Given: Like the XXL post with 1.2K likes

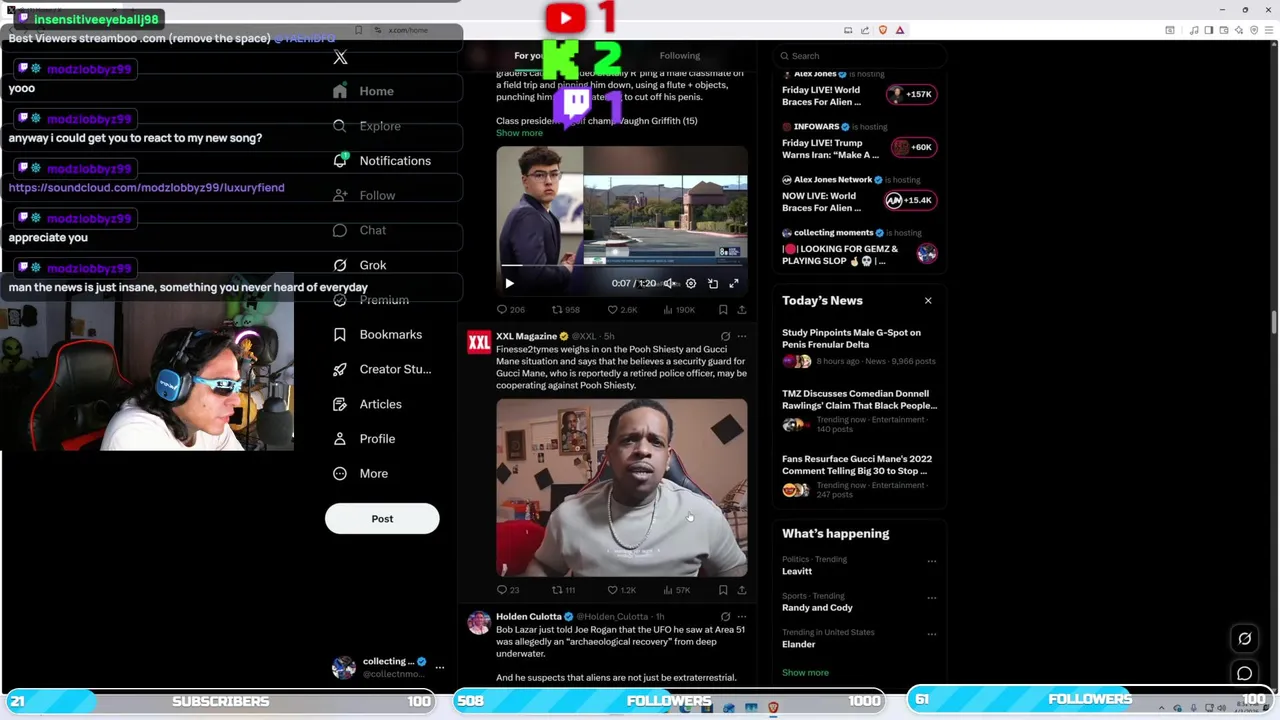Looking at the screenshot, I should pos(622,590).
